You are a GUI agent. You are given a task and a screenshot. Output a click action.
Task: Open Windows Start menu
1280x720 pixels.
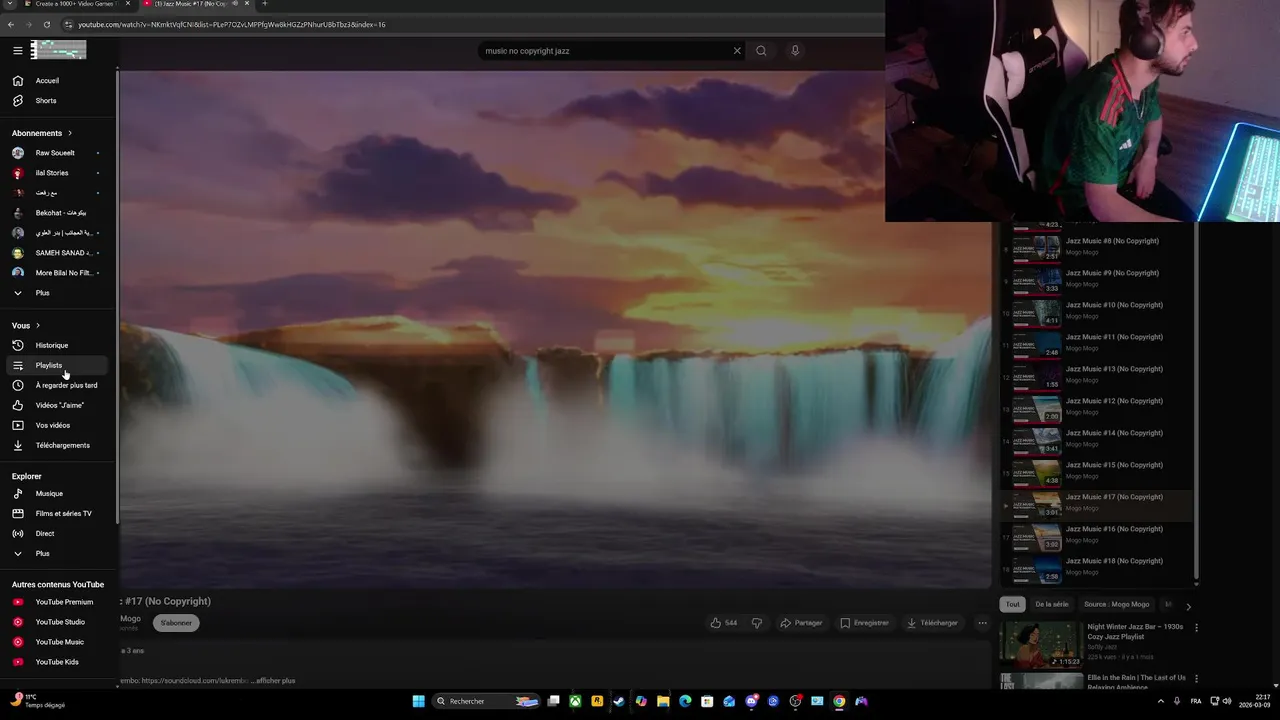419,701
